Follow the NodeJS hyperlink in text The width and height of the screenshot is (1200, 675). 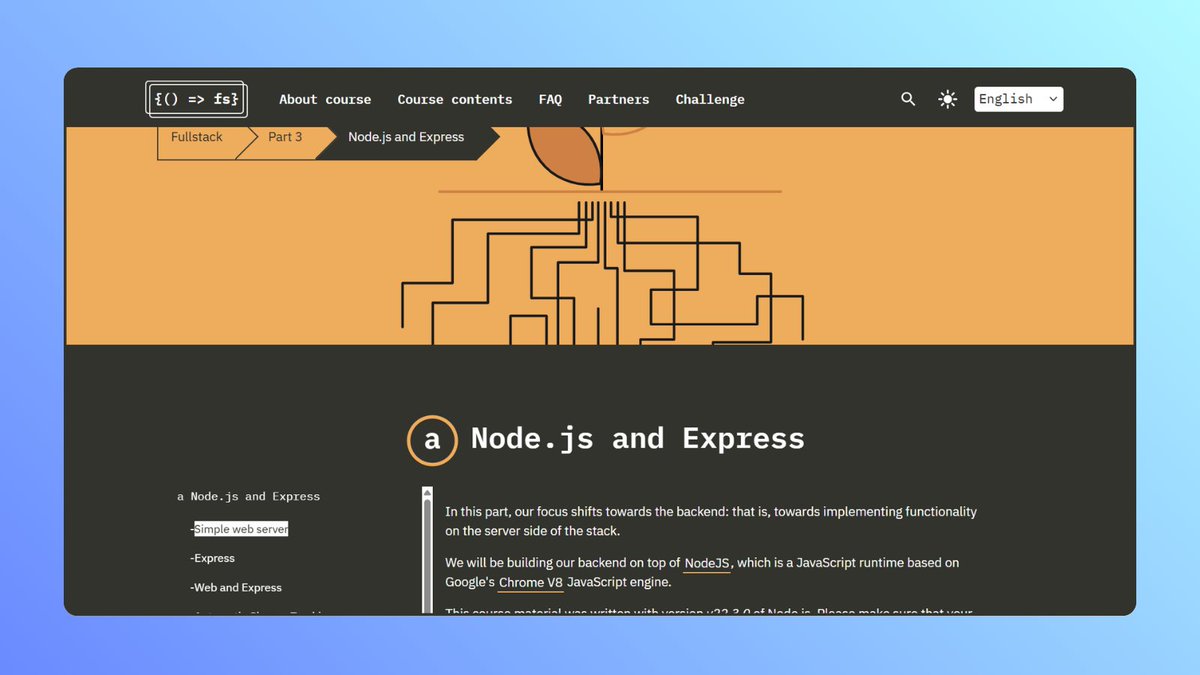pos(708,563)
